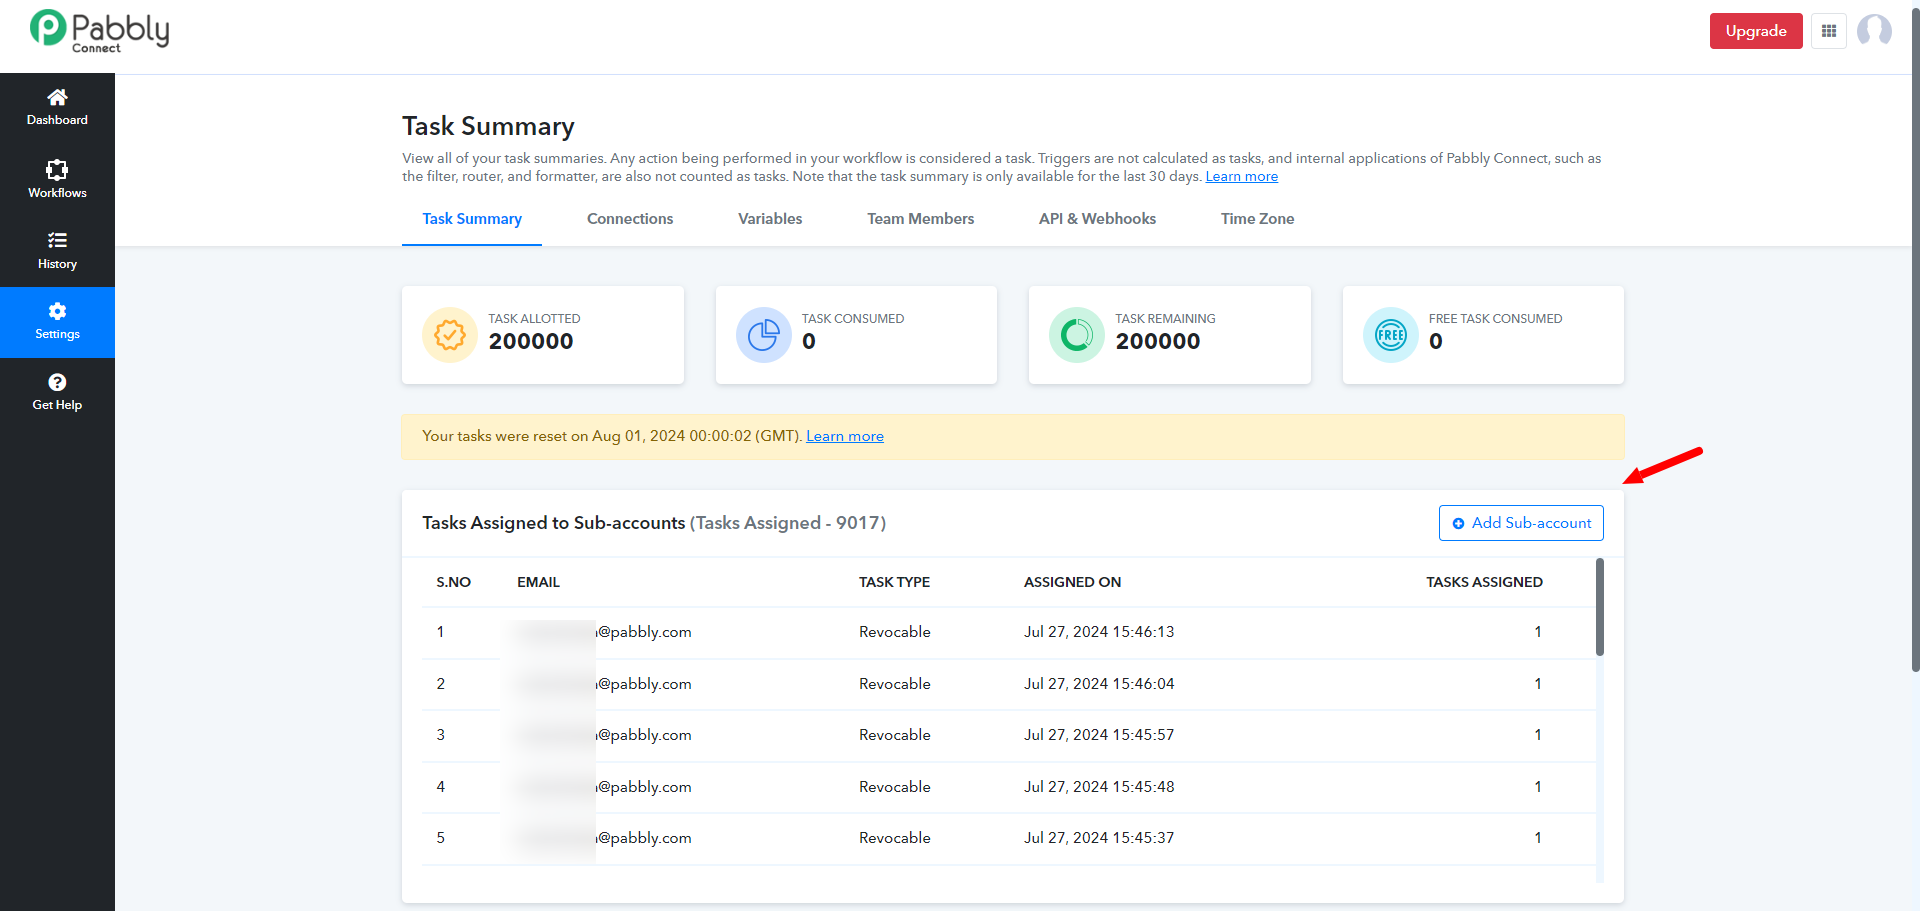This screenshot has width=1920, height=911.
Task: Click the Task Allotted badge icon
Action: click(450, 335)
